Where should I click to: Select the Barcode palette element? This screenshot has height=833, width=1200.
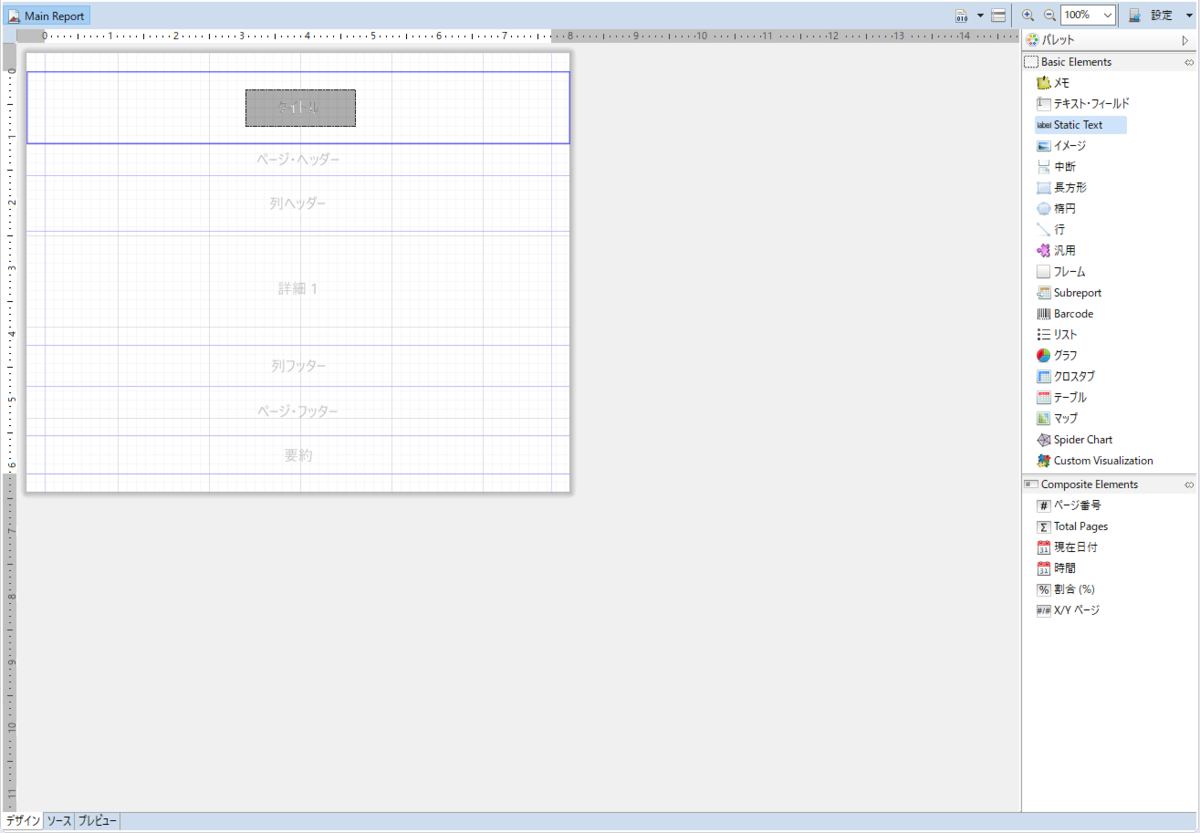click(1066, 314)
